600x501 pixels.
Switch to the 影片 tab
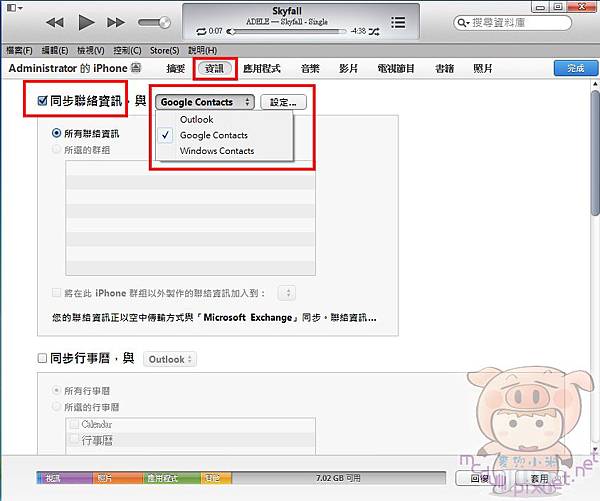(348, 69)
